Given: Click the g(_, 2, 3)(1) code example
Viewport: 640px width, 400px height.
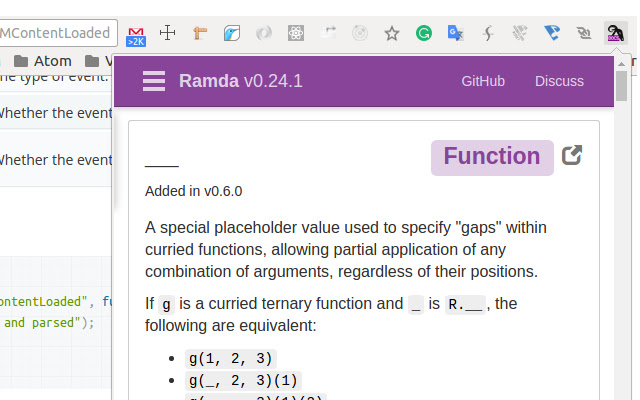Looking at the screenshot, I should (243, 381).
